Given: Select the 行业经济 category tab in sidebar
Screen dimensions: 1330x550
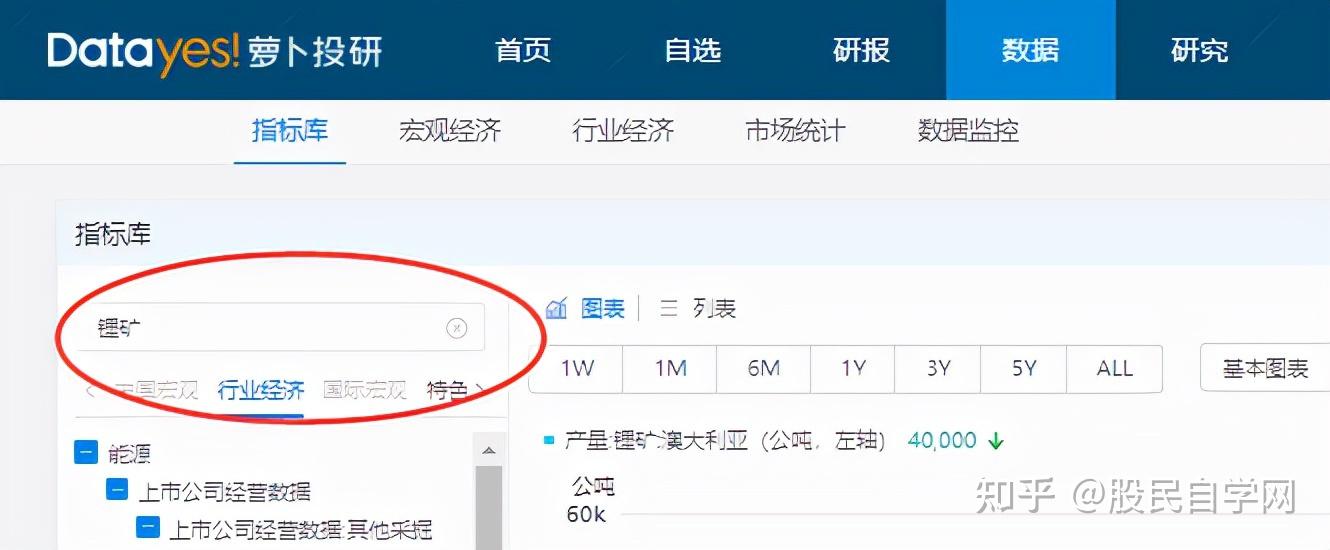Looking at the screenshot, I should click(x=261, y=390).
